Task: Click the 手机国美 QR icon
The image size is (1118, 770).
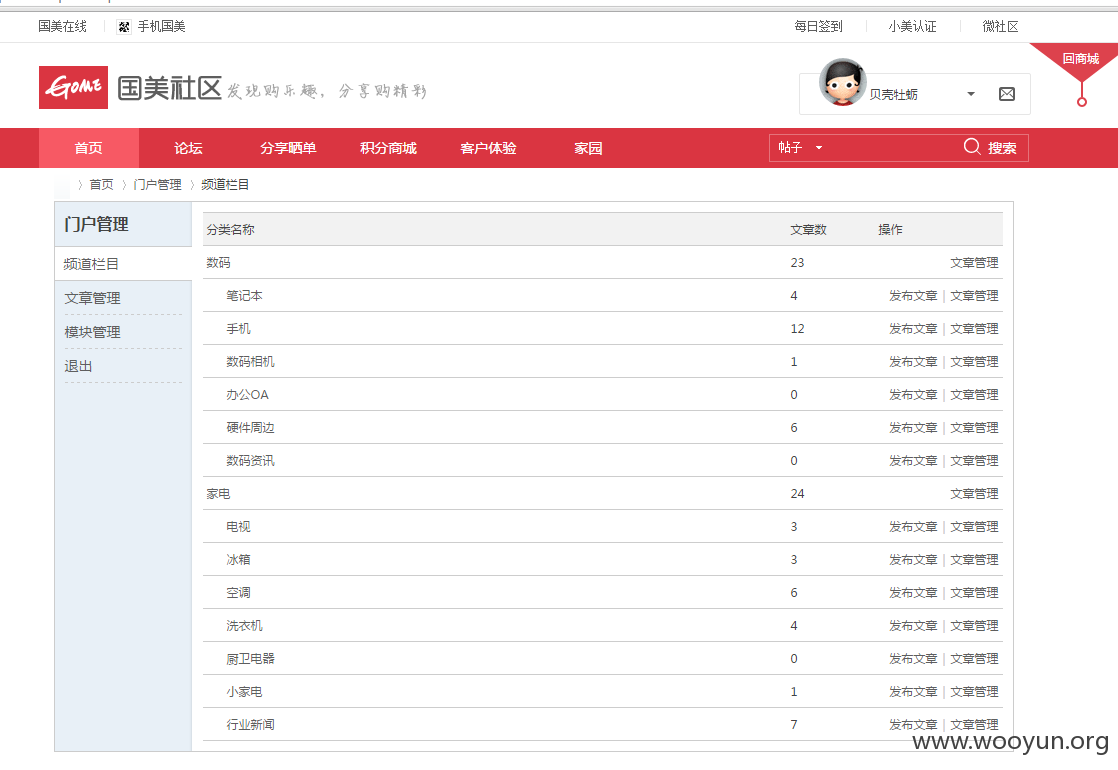Action: coord(124,27)
